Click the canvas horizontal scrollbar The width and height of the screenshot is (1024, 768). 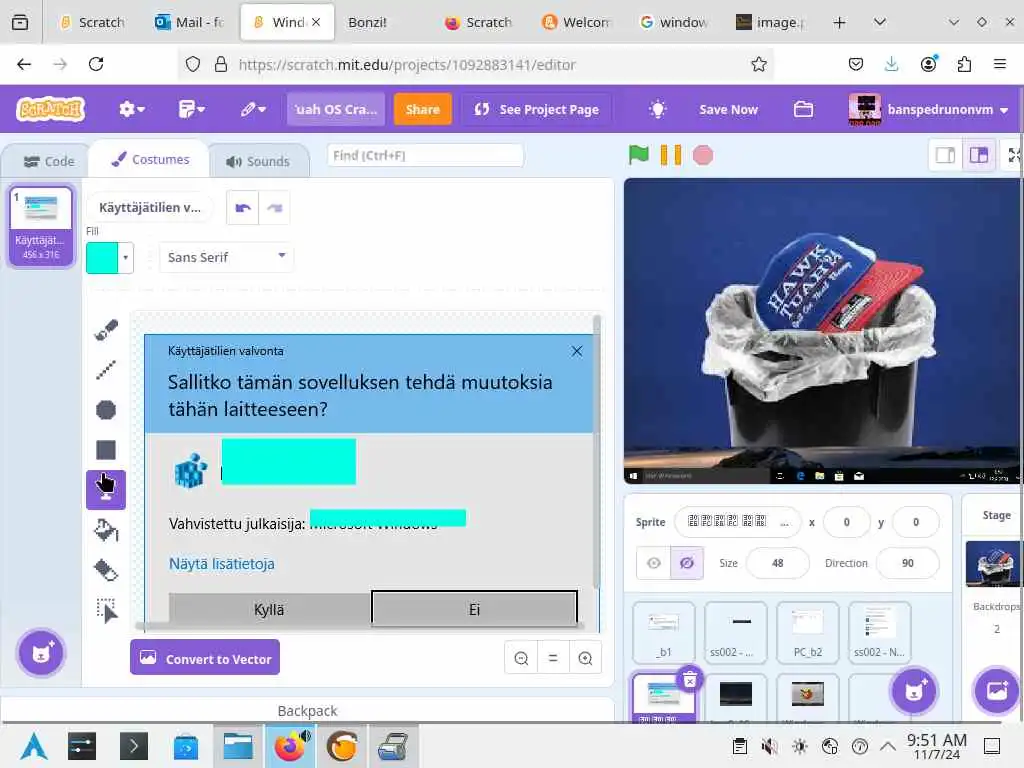[357, 627]
